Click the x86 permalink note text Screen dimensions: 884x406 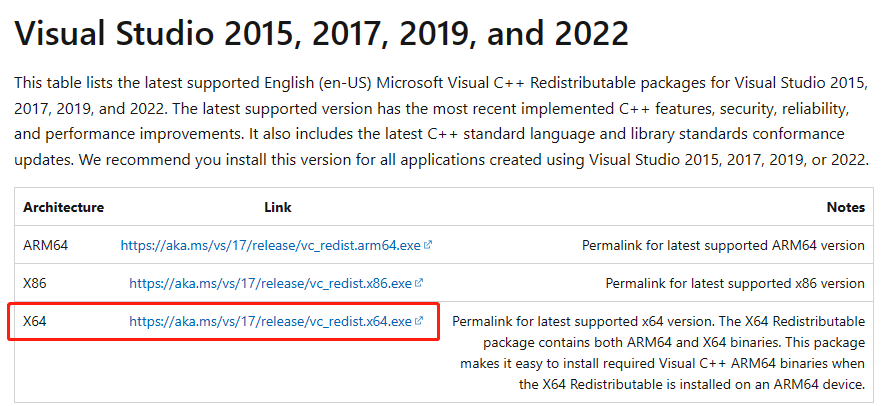point(735,283)
